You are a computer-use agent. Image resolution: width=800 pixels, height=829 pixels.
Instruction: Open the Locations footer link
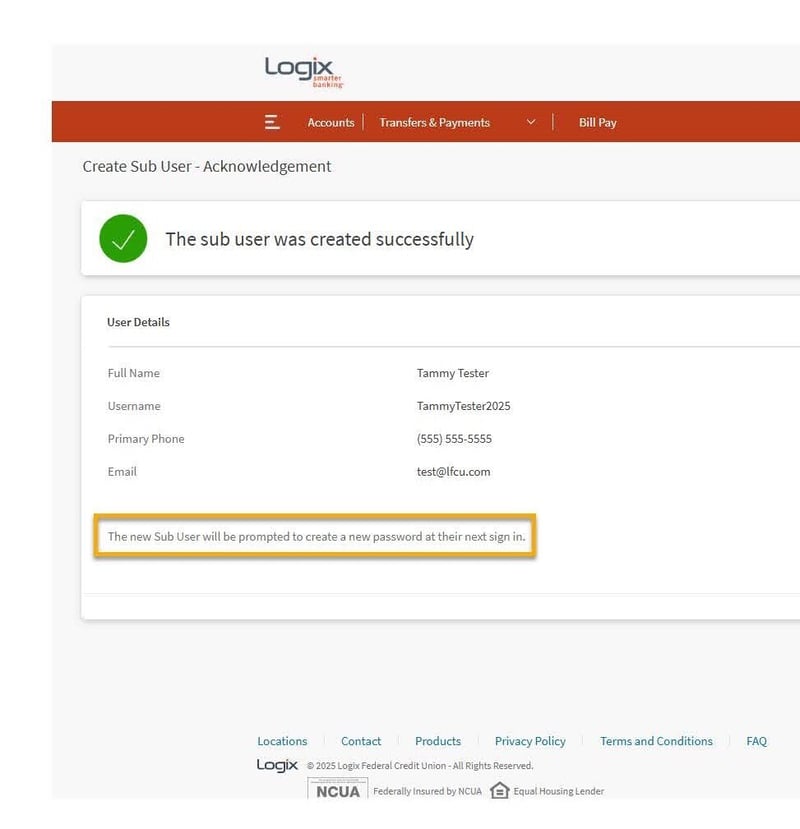click(x=282, y=741)
